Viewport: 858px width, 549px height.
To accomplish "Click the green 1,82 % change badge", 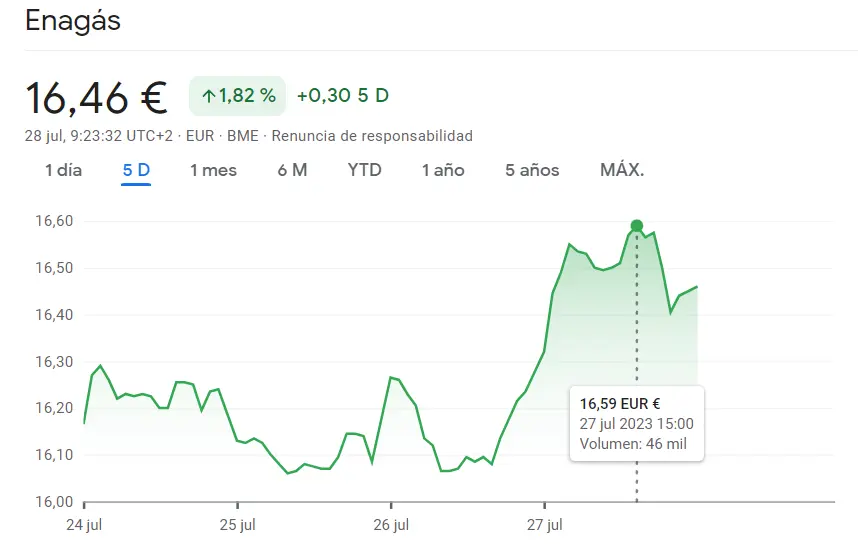I will tap(237, 96).
